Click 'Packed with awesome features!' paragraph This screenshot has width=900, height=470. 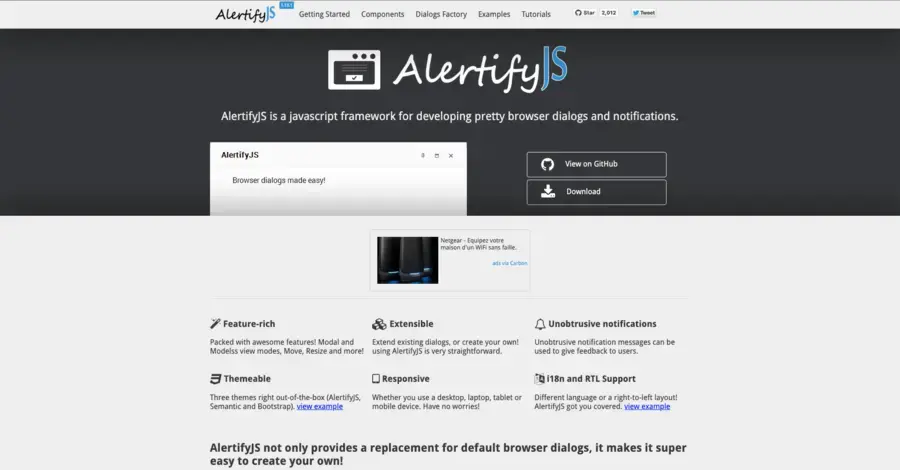[x=286, y=347]
